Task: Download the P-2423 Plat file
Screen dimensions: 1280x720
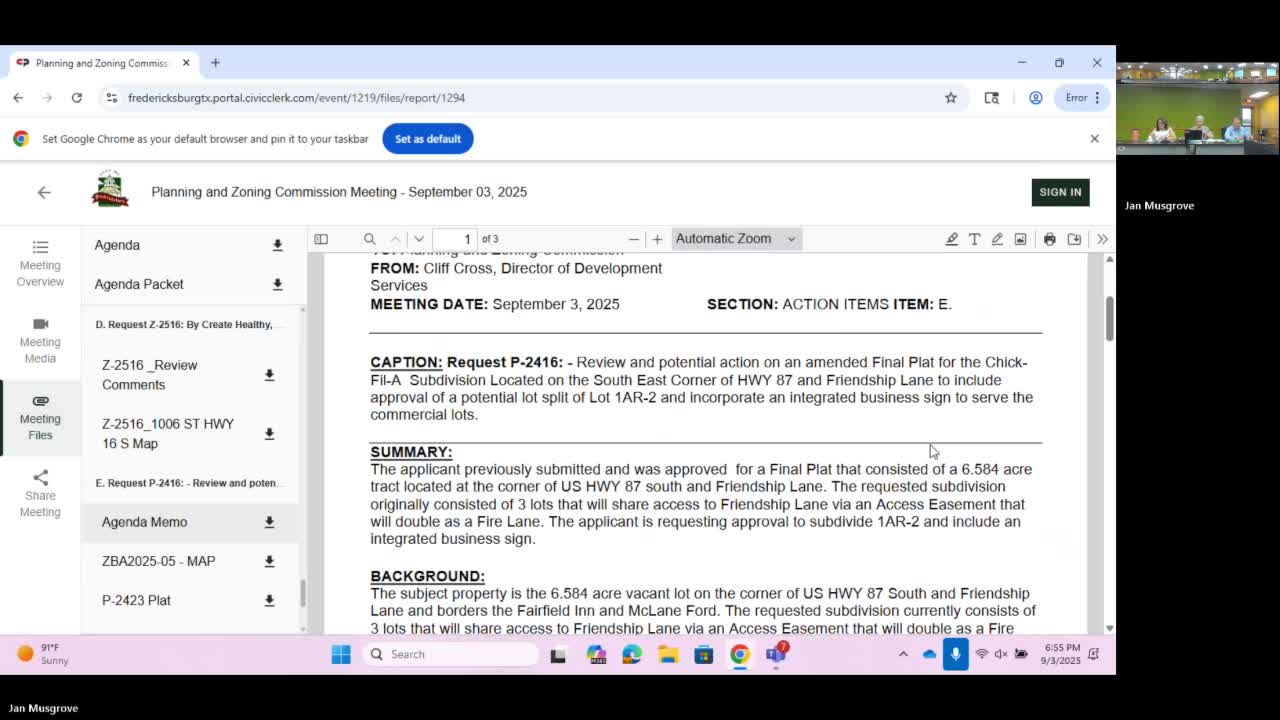Action: pyautogui.click(x=269, y=600)
